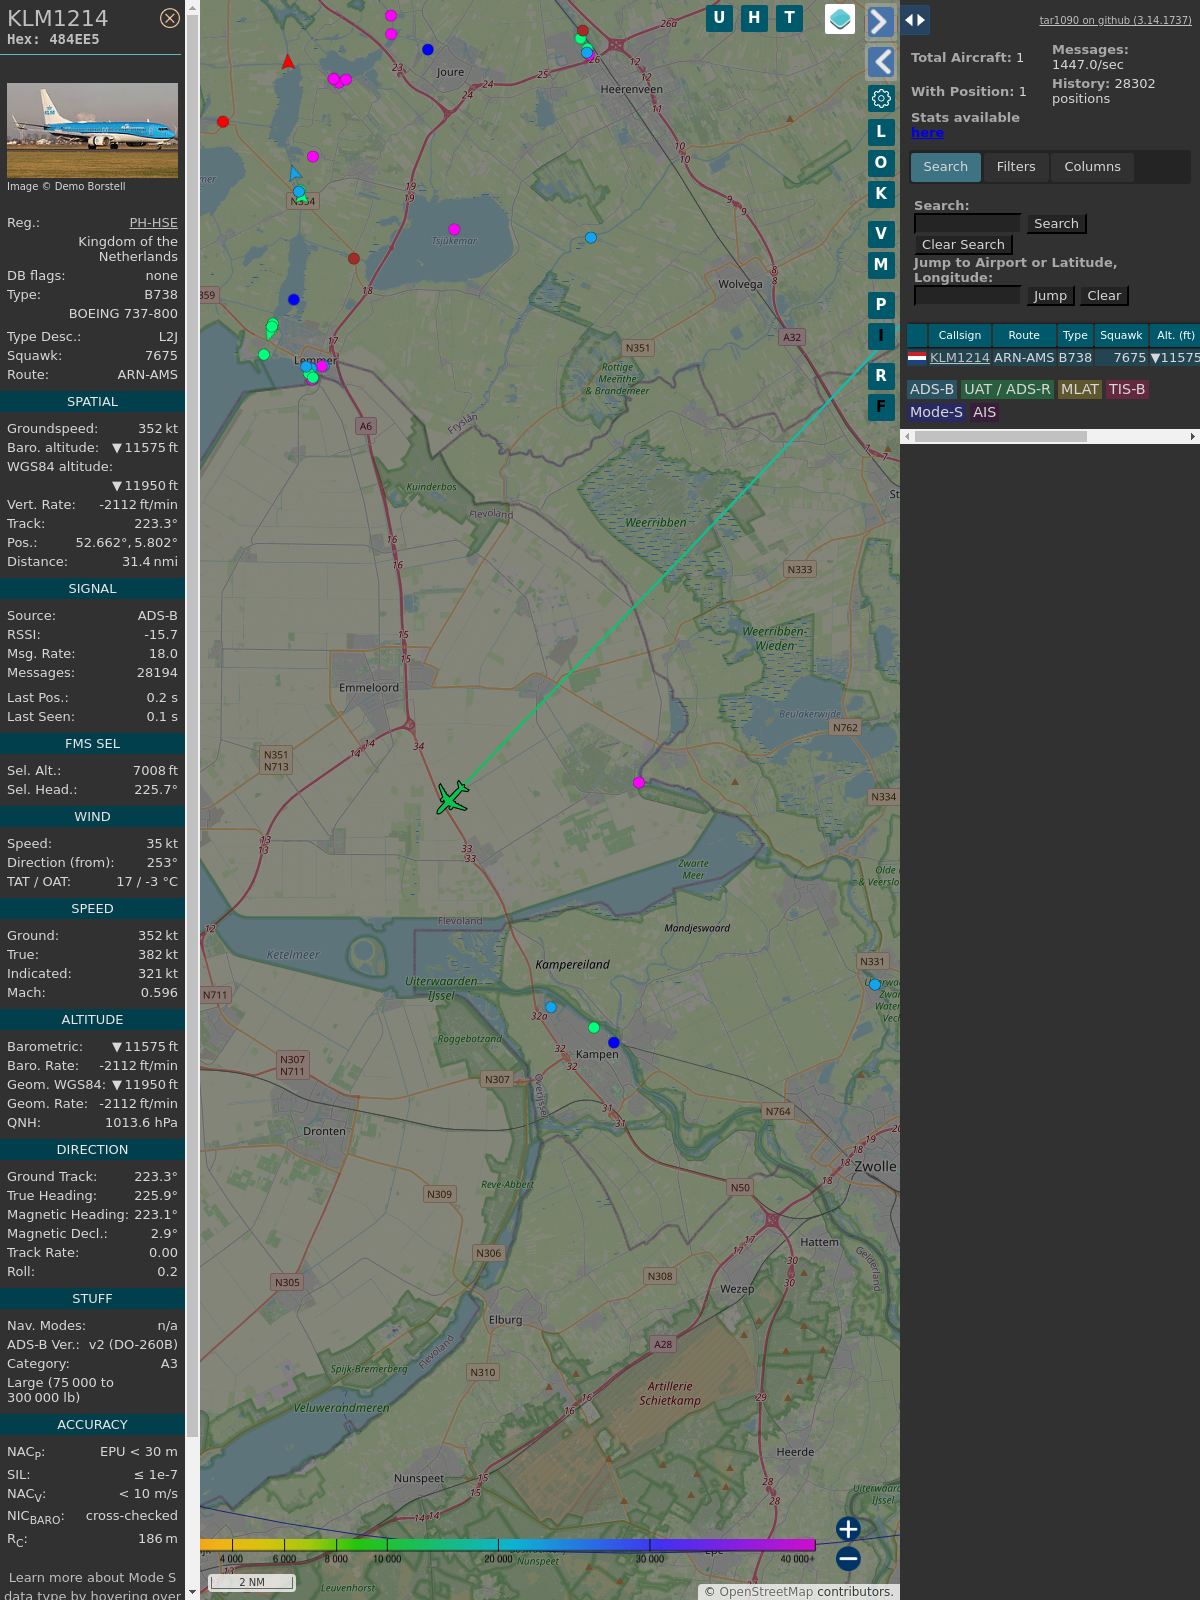Click the Jump button
This screenshot has width=1200, height=1600.
coord(1050,296)
